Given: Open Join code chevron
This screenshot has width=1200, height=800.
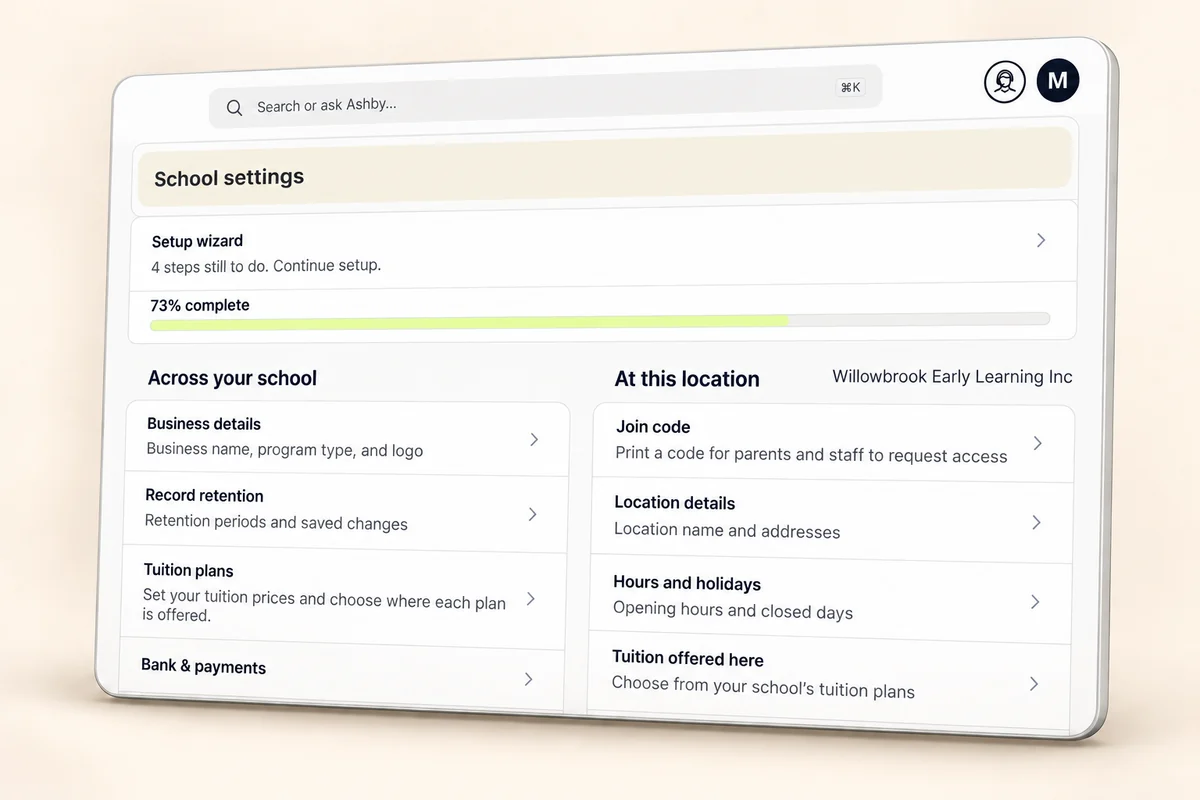Looking at the screenshot, I should click(x=1038, y=443).
